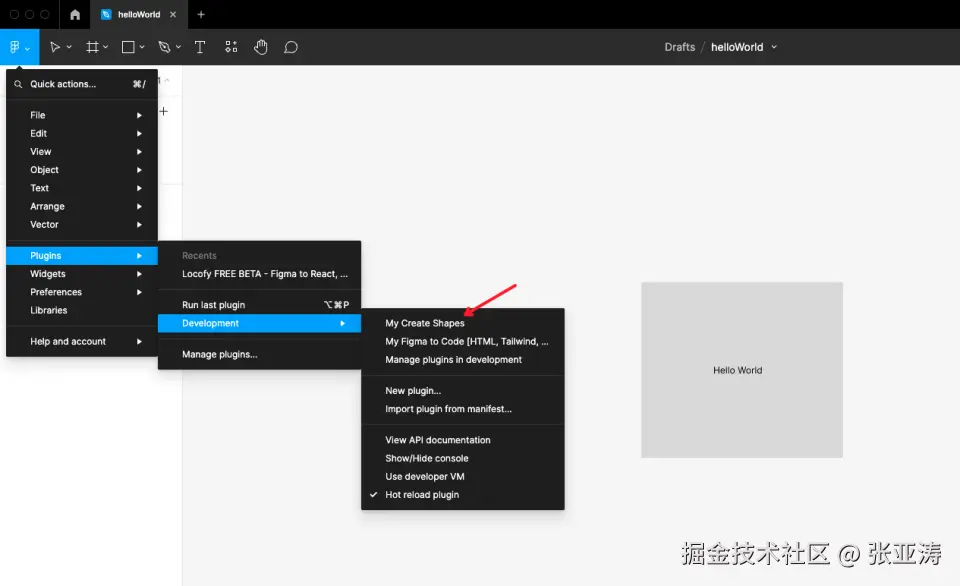Click Manage plugins in development
The width and height of the screenshot is (960, 586).
463,360
